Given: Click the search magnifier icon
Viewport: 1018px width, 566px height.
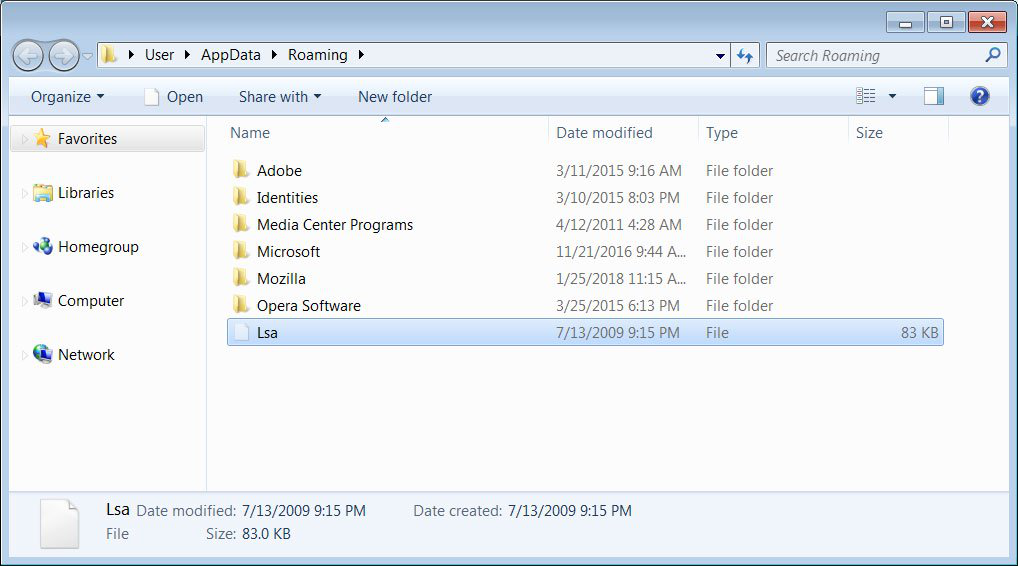Looking at the screenshot, I should (993, 55).
